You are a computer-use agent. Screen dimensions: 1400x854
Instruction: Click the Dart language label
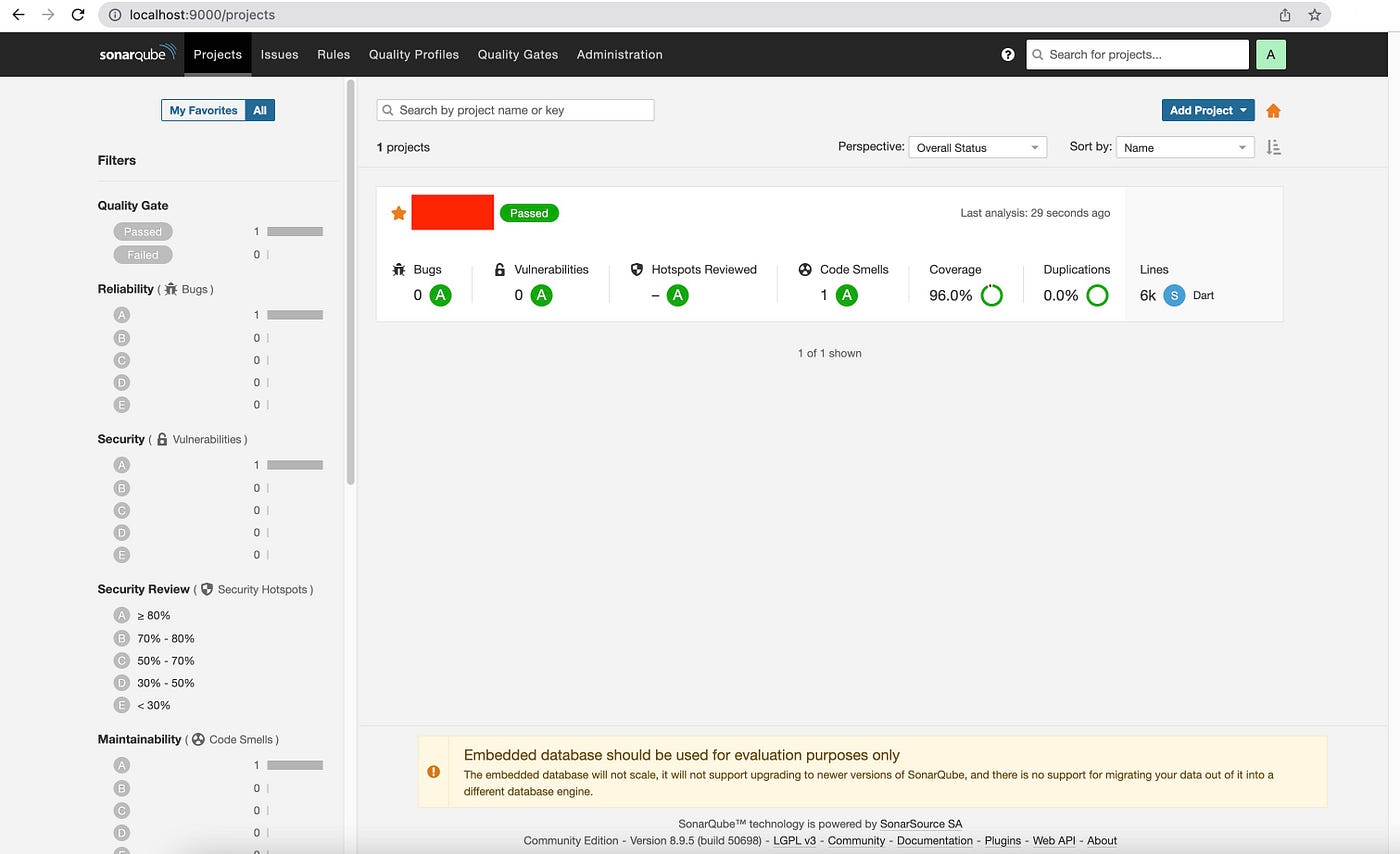pos(1203,295)
